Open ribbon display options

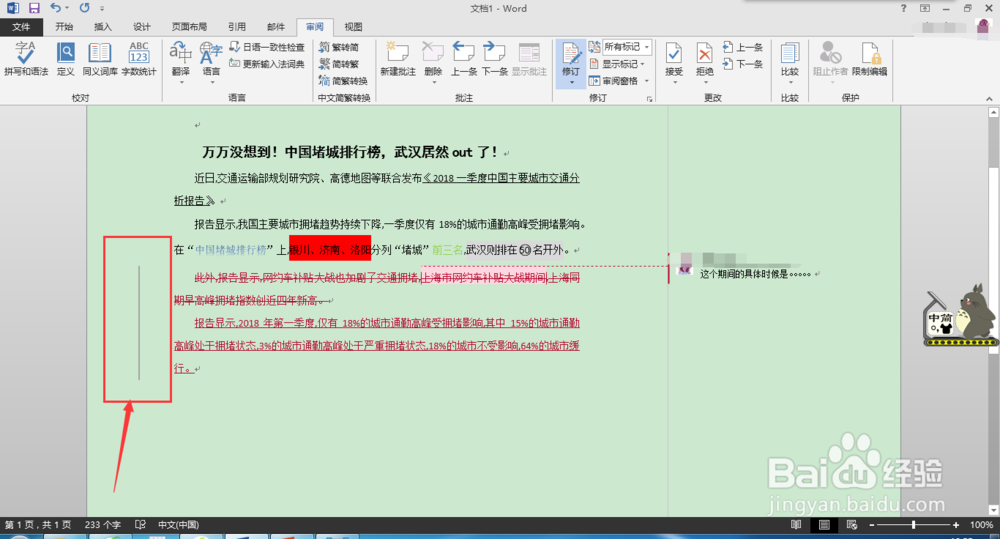pyautogui.click(x=925, y=8)
